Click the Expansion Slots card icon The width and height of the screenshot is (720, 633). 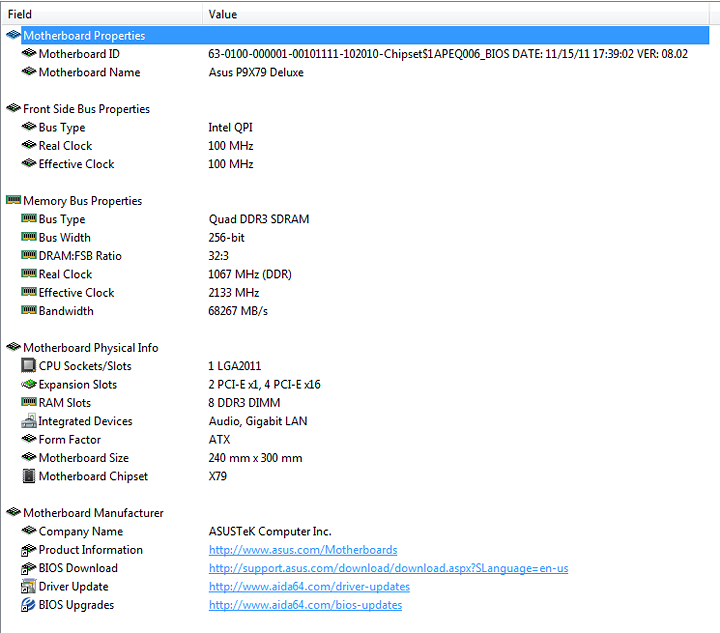pyautogui.click(x=28, y=384)
